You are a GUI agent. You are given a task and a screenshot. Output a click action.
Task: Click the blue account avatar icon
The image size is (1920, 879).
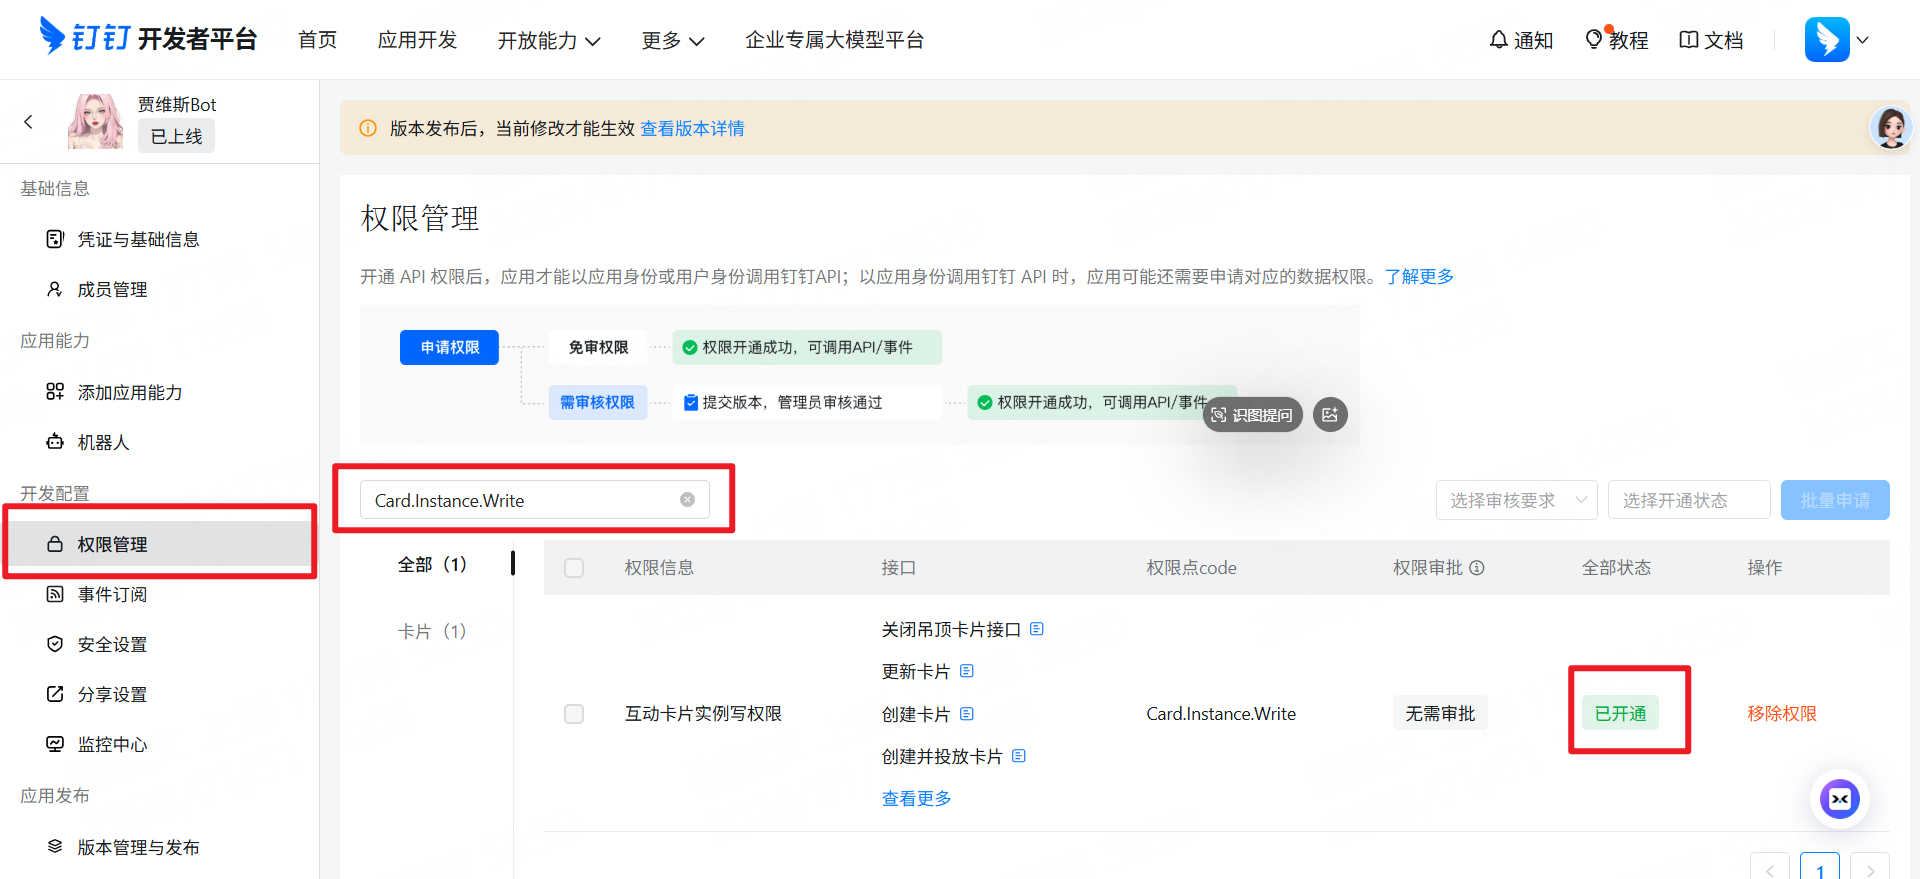[x=1827, y=40]
